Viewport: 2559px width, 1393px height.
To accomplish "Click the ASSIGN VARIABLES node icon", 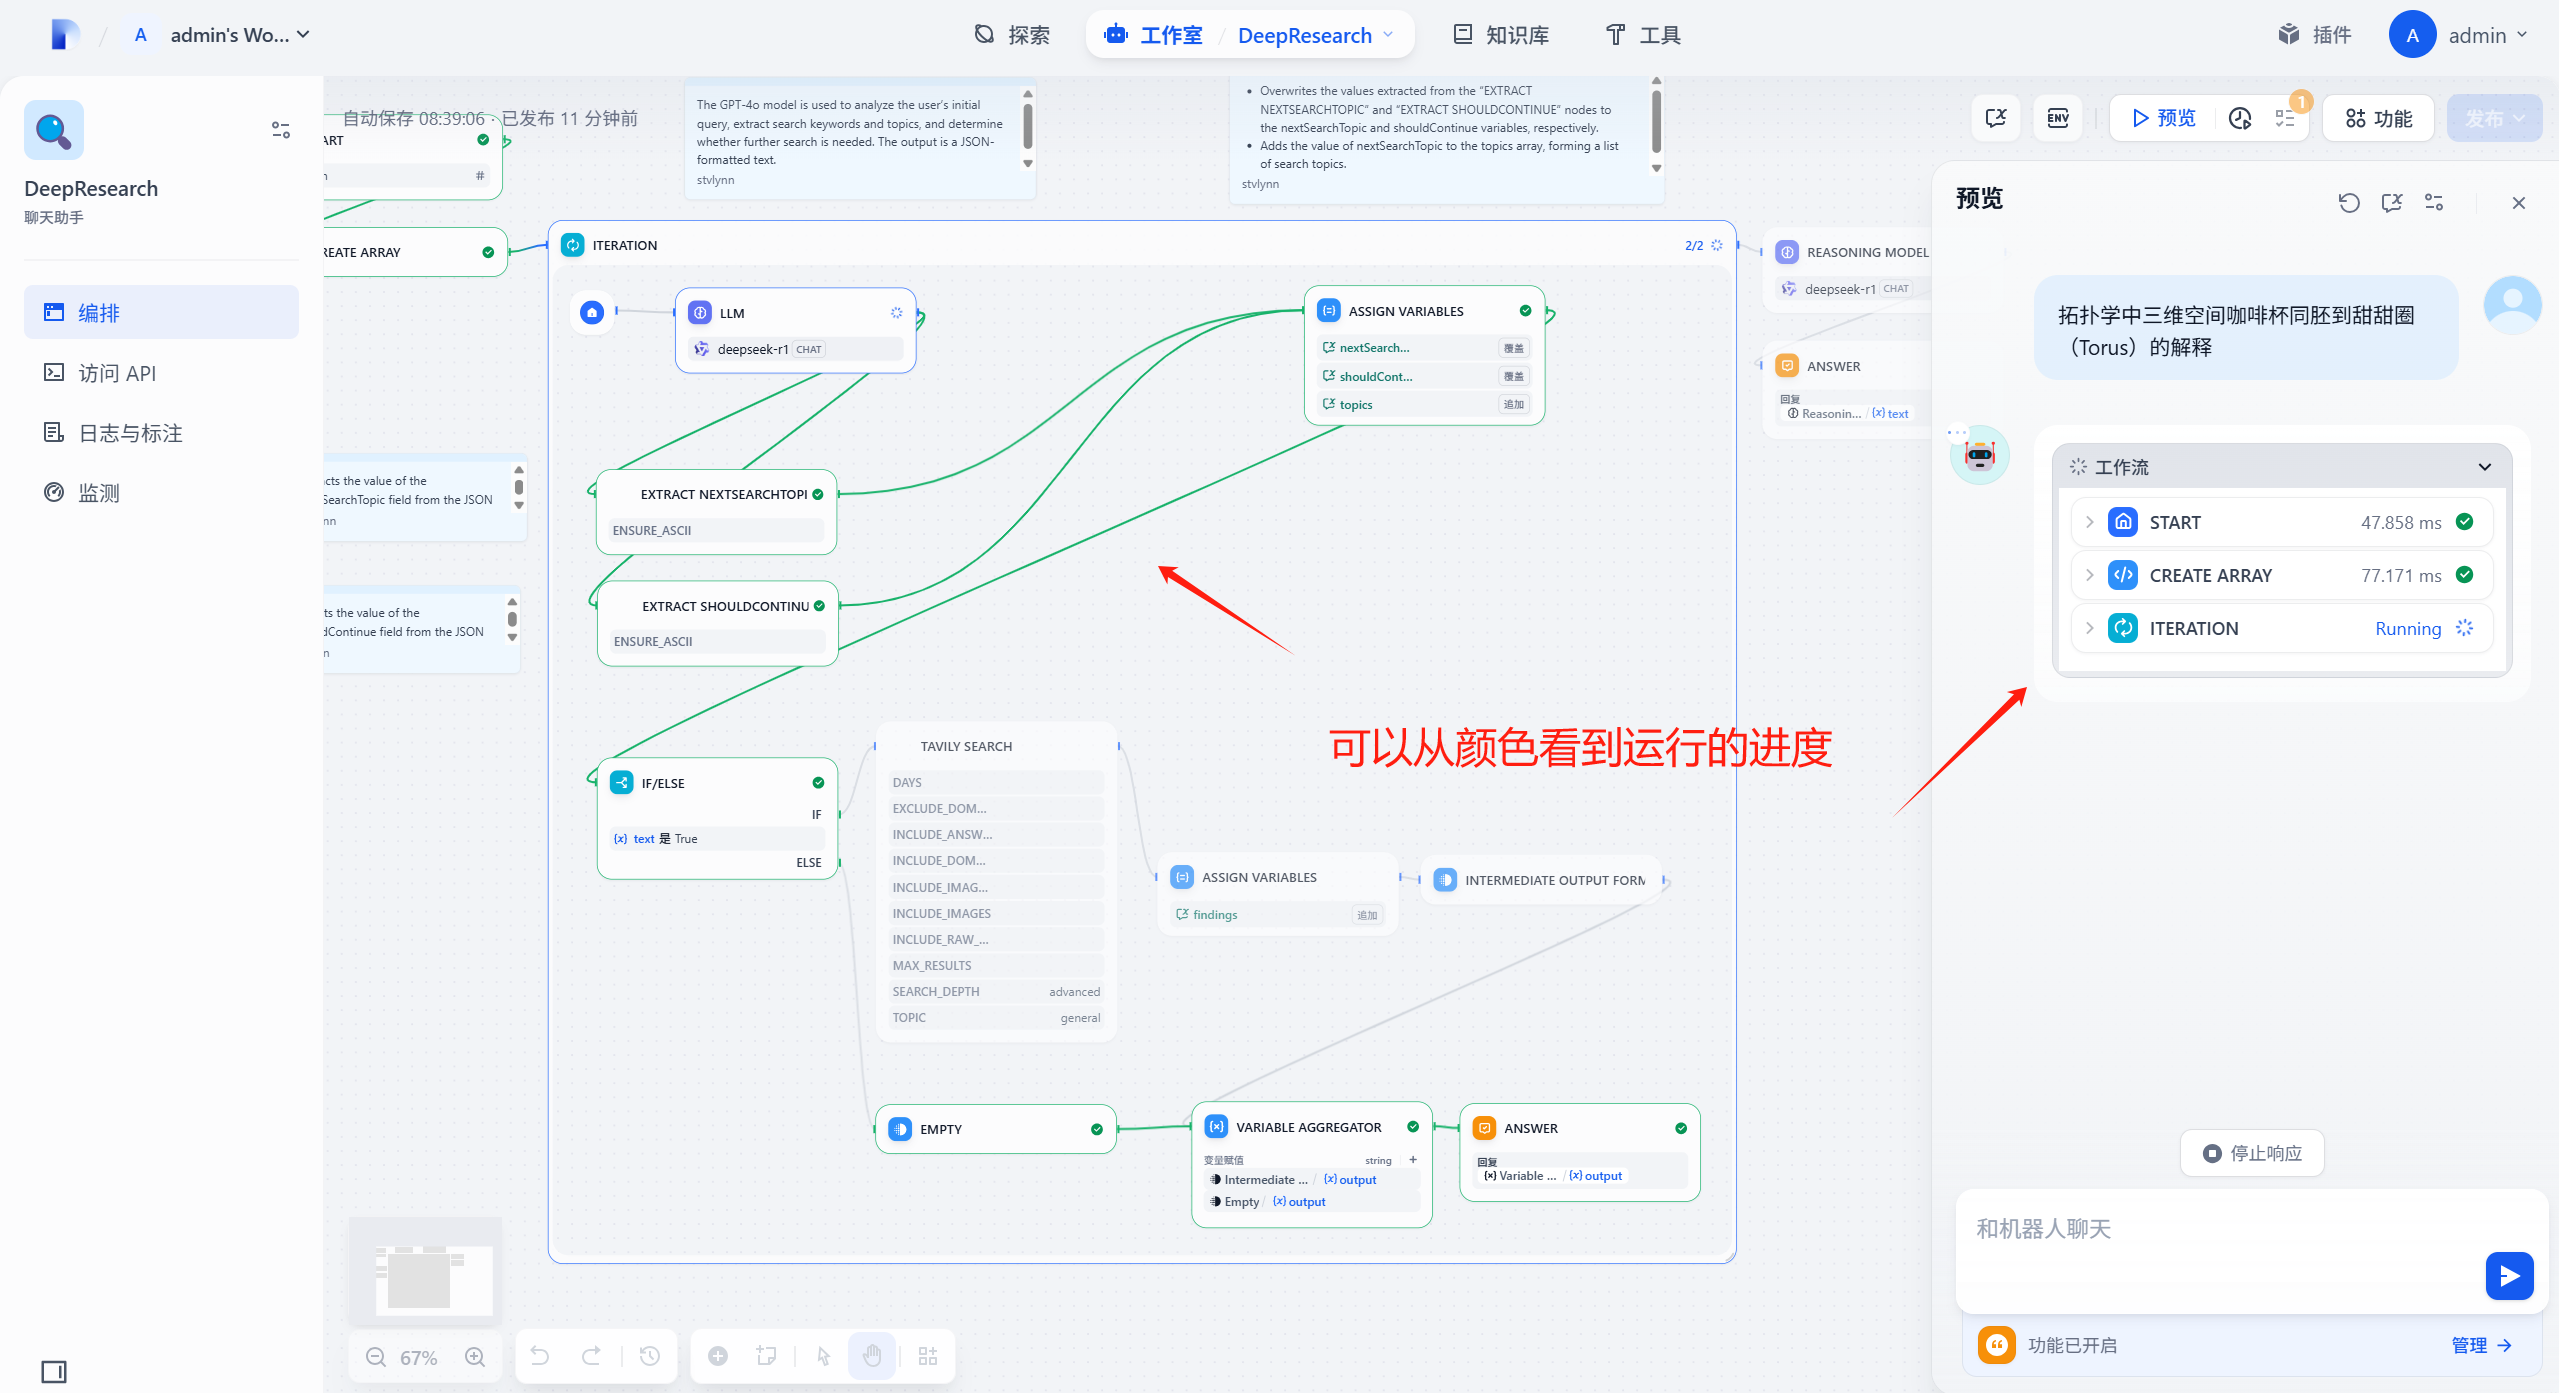I will pyautogui.click(x=1329, y=311).
